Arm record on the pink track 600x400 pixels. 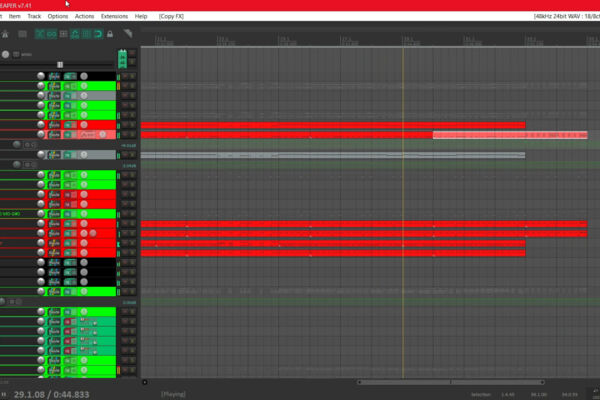coord(103,134)
